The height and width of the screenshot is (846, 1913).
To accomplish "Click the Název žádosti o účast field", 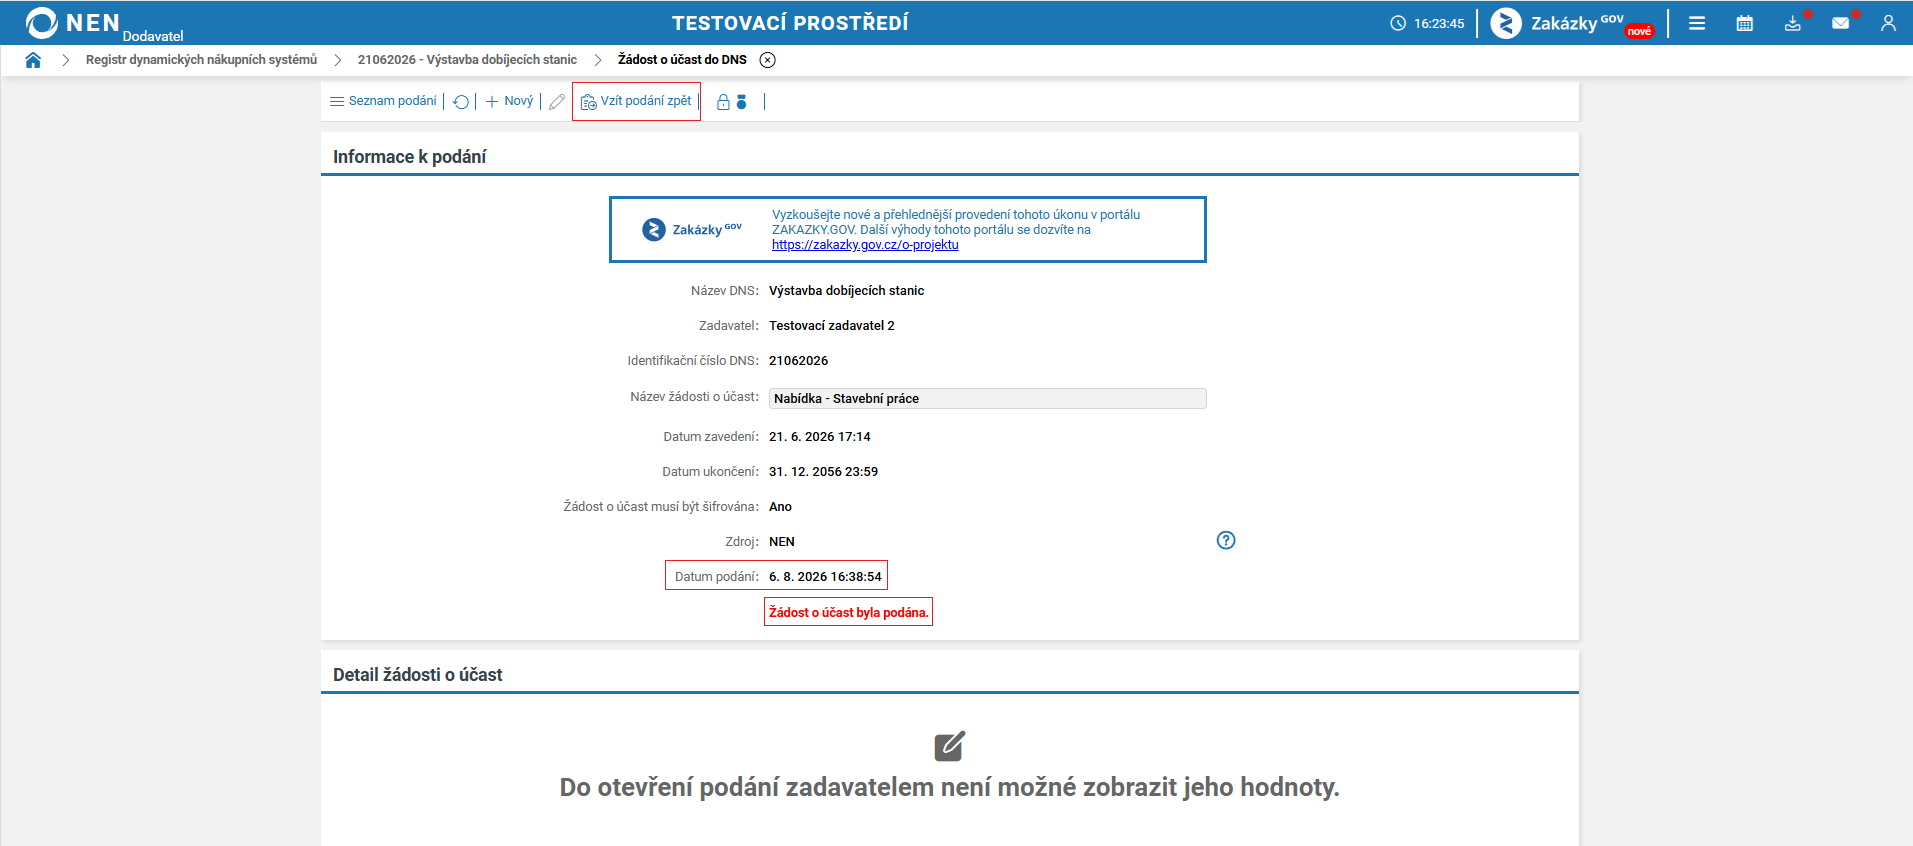I will 988,398.
